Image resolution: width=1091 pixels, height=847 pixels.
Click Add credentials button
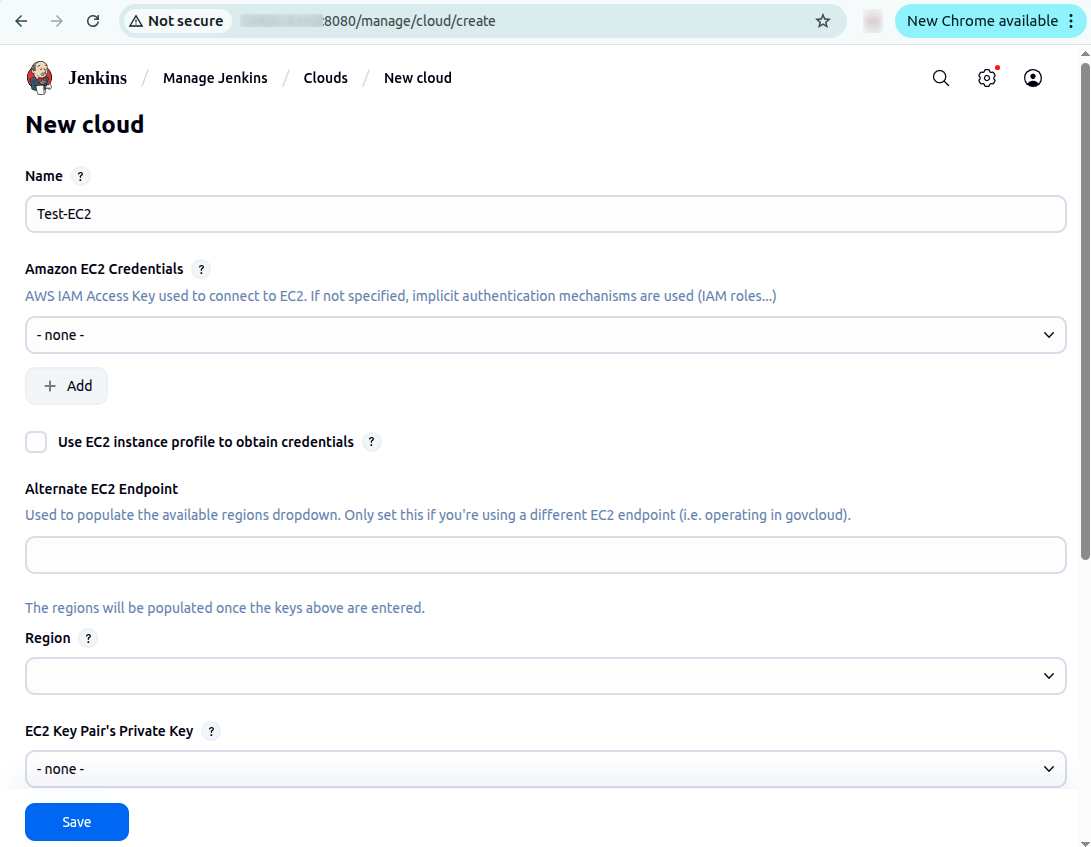[x=67, y=386]
